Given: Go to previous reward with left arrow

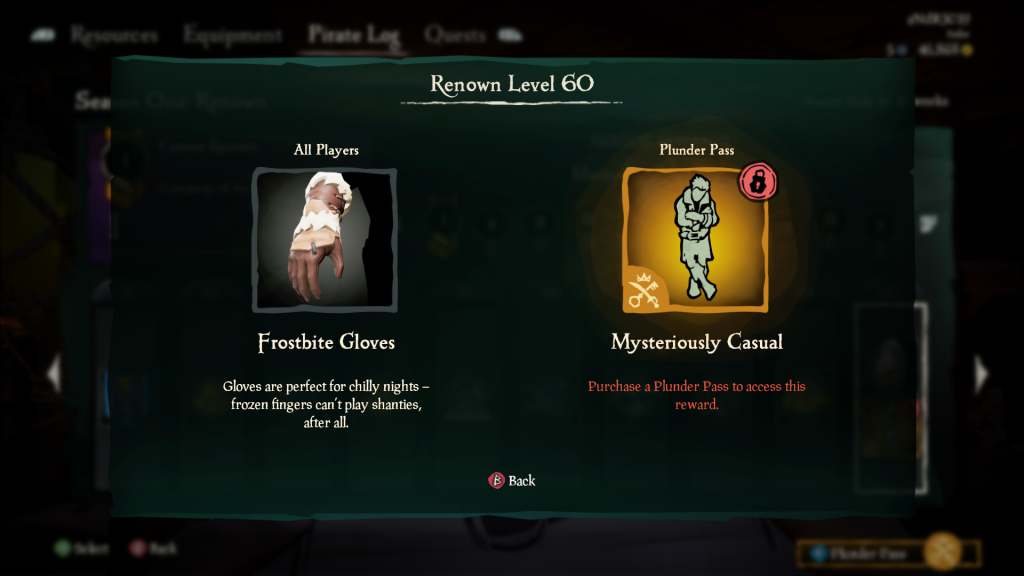Looking at the screenshot, I should tap(54, 374).
